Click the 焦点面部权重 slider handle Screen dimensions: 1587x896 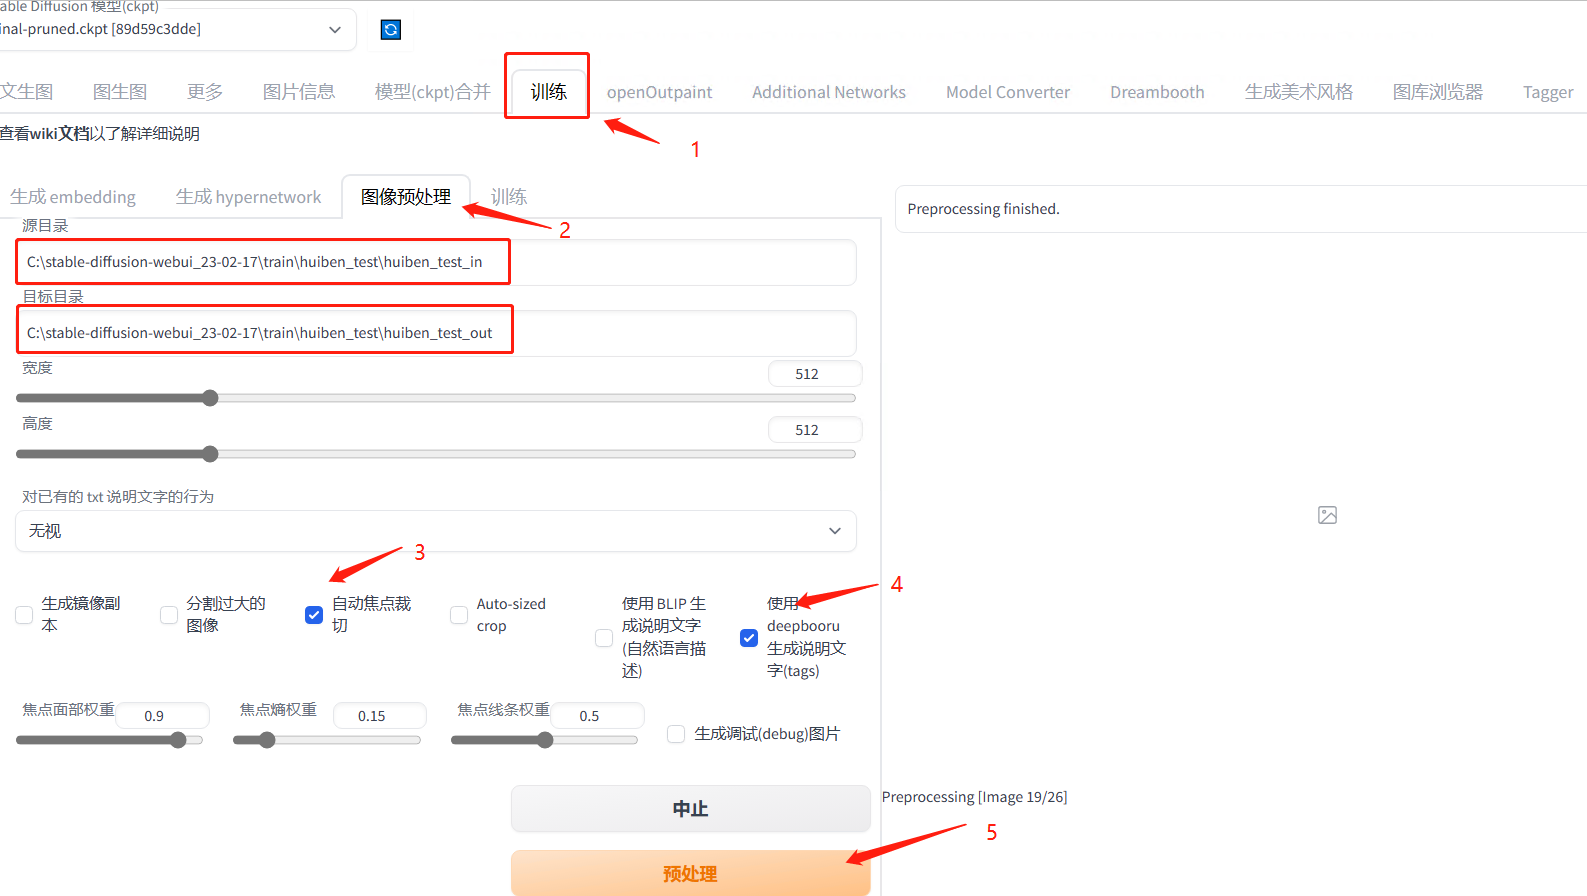click(178, 740)
